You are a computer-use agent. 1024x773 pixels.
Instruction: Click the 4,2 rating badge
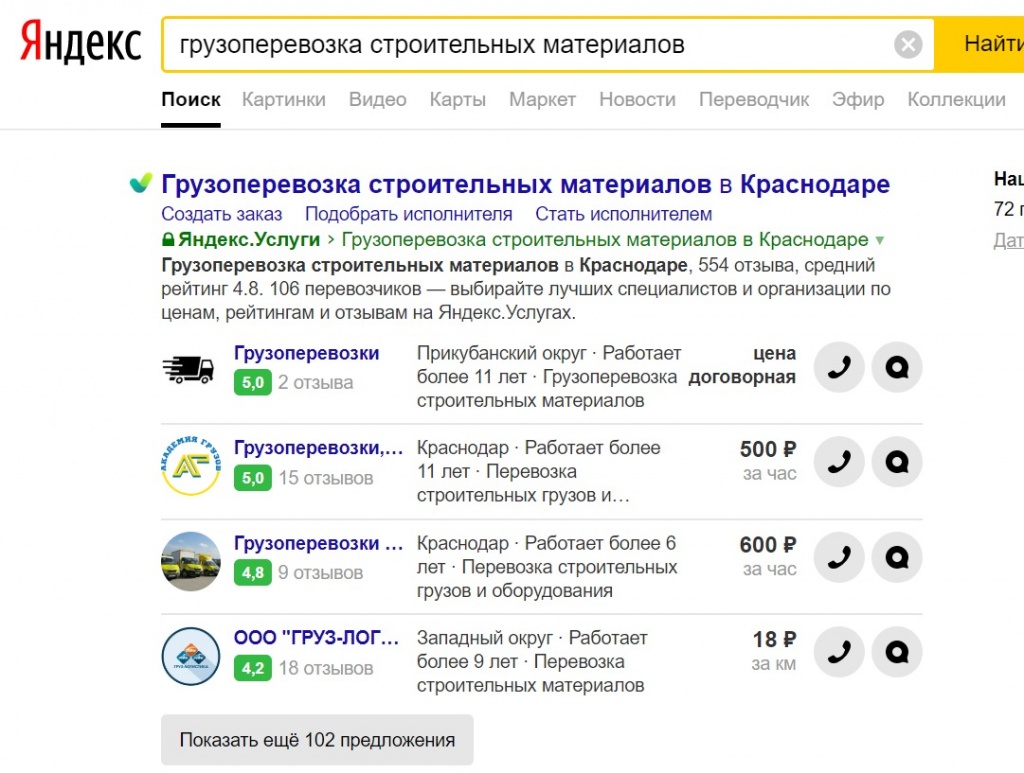coord(253,669)
